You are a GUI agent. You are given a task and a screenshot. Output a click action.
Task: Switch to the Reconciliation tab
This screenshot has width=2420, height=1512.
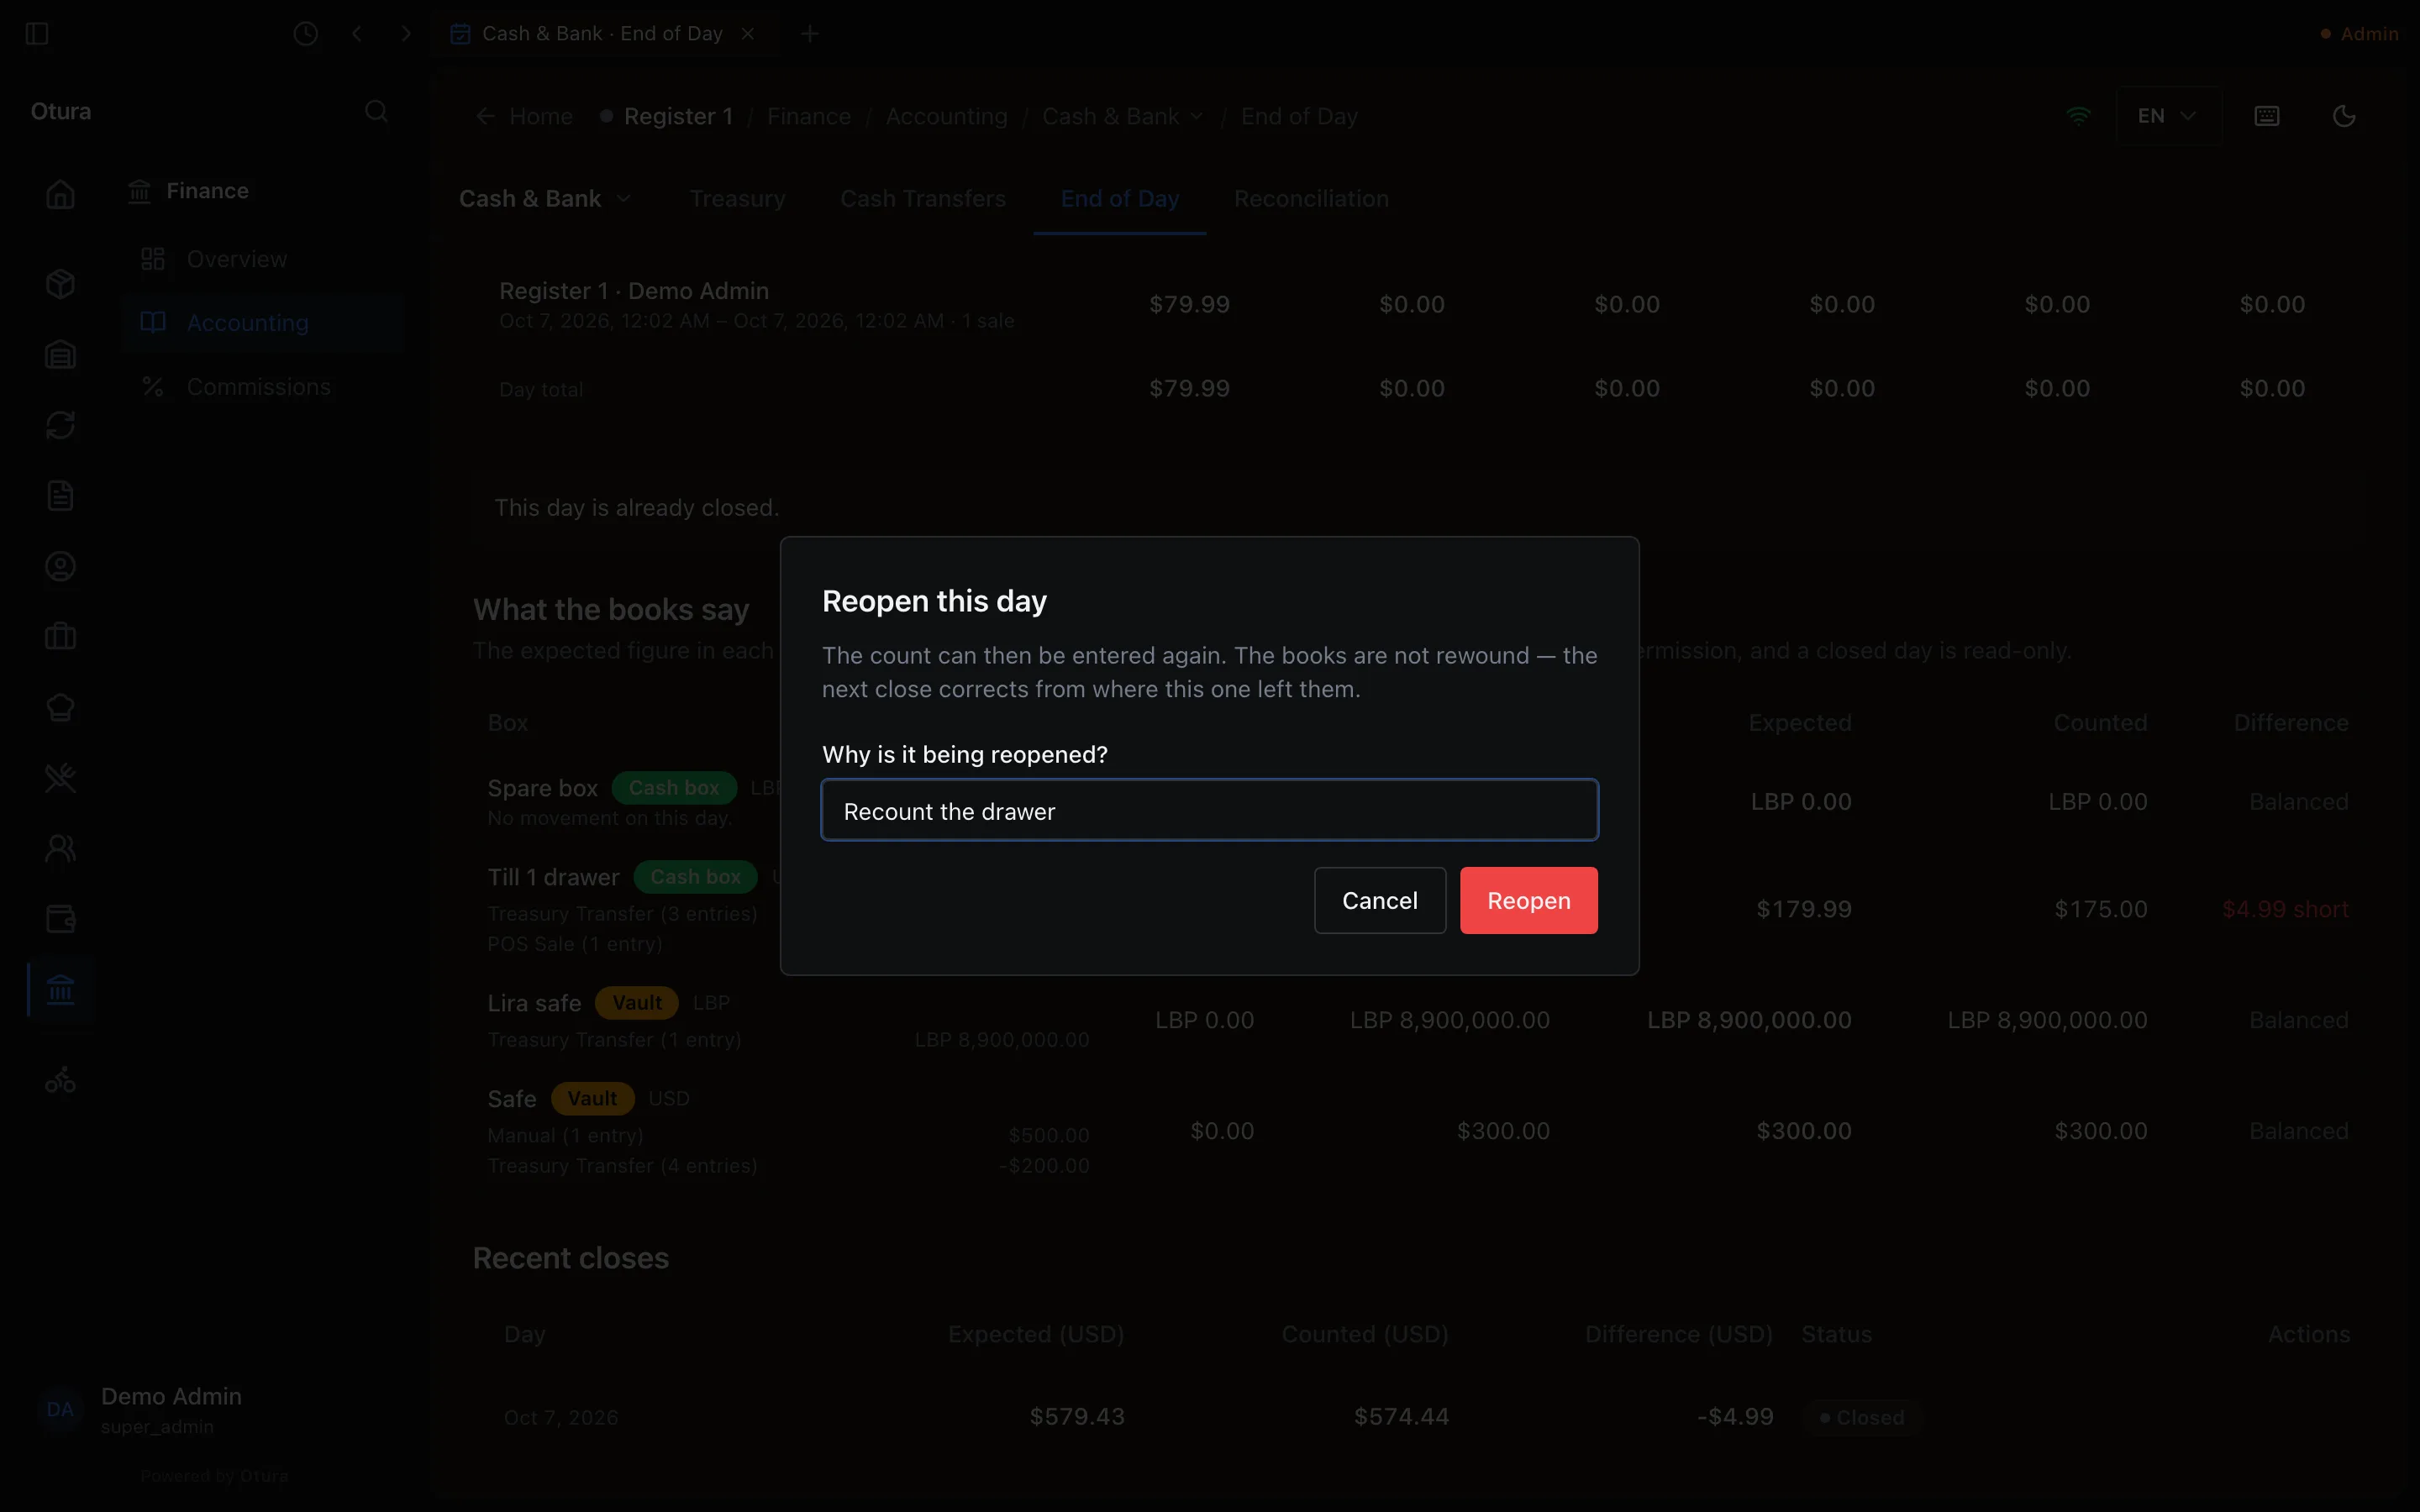[x=1311, y=198]
